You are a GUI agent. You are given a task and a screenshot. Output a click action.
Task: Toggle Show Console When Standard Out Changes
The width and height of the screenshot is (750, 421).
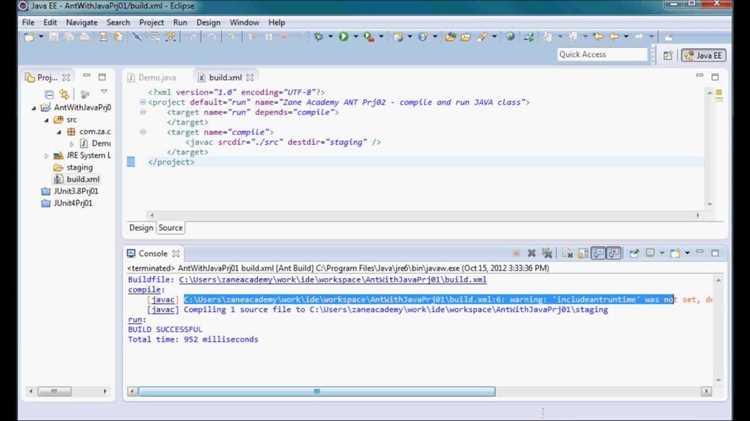click(x=598, y=253)
